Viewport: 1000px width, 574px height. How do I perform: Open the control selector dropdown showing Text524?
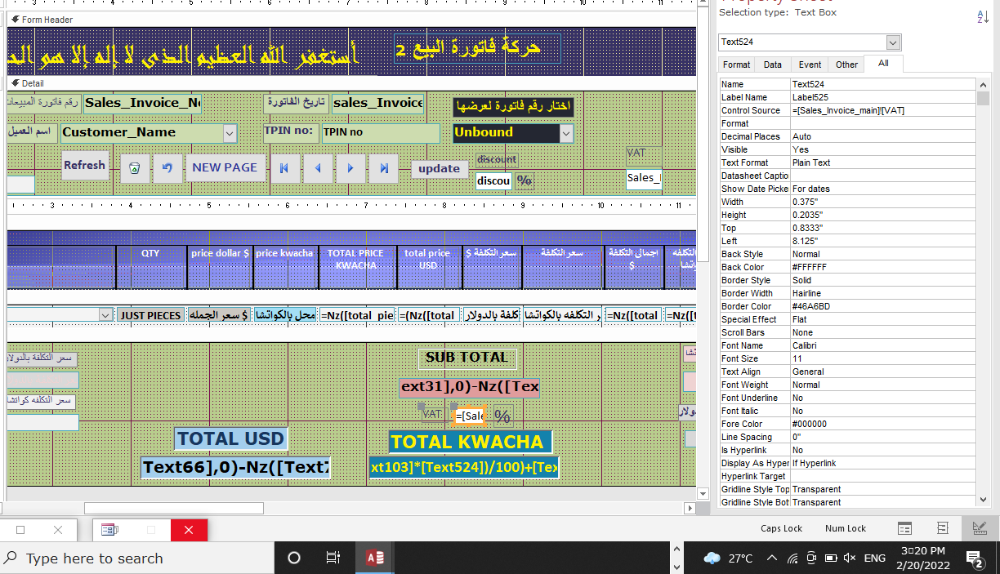point(893,43)
